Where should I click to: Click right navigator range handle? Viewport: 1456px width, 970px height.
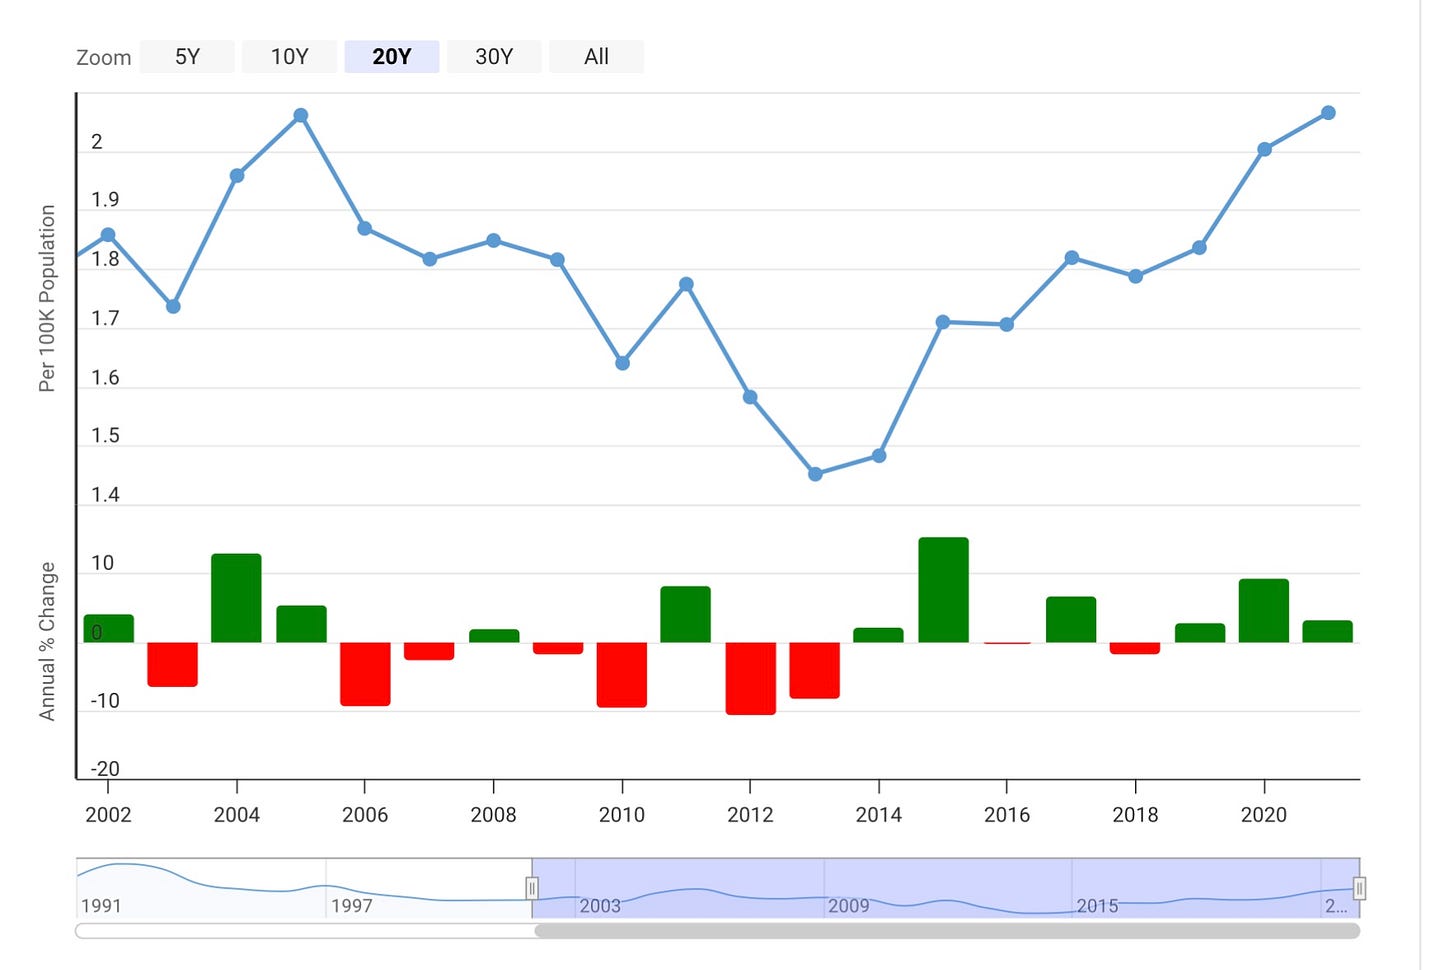(x=1360, y=888)
